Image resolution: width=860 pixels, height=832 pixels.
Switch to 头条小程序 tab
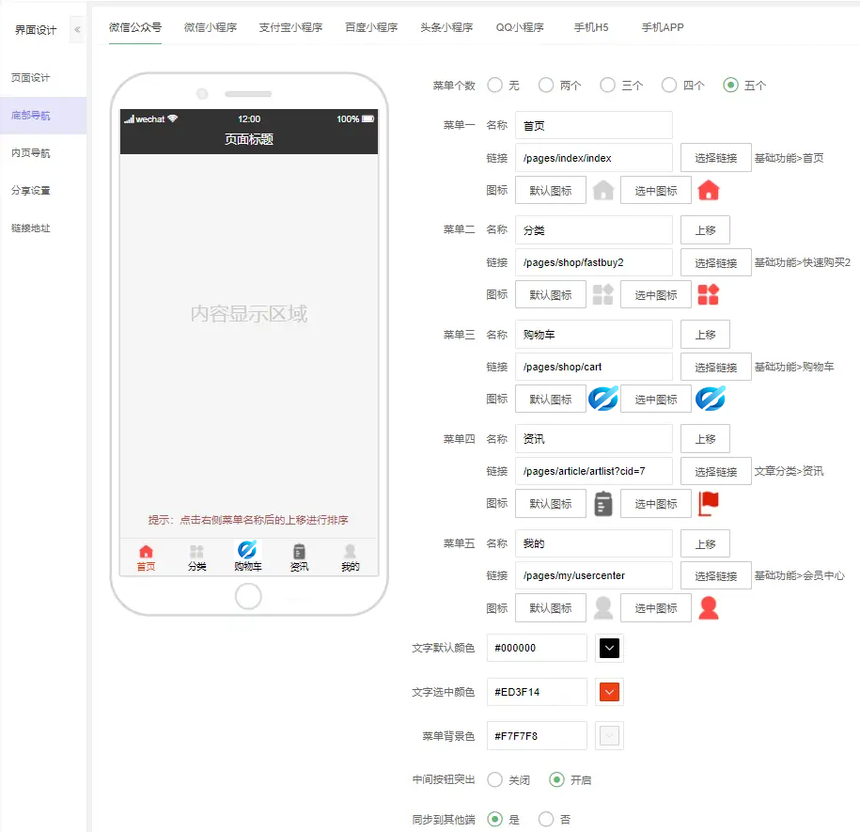point(446,27)
